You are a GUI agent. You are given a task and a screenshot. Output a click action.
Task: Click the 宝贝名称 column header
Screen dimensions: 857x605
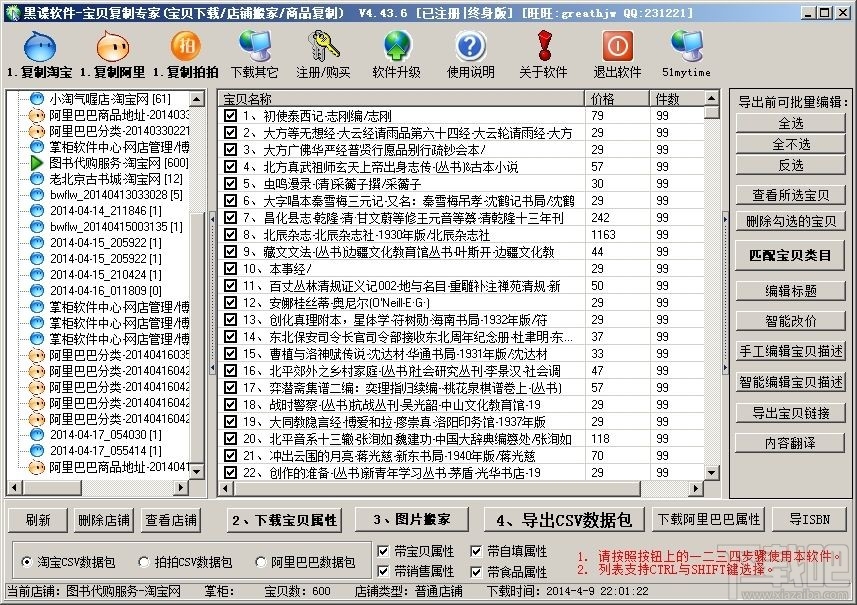pyautogui.click(x=401, y=98)
